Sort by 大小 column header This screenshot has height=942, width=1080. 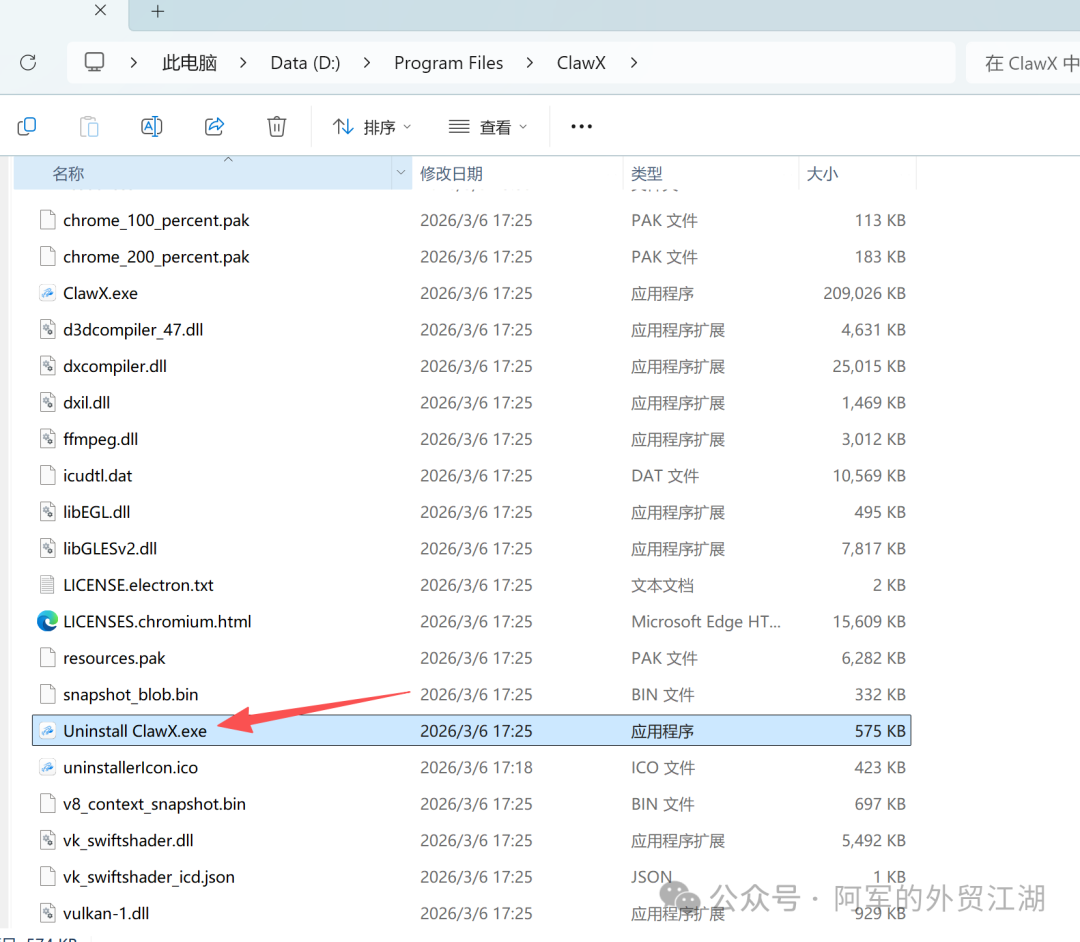coord(822,173)
